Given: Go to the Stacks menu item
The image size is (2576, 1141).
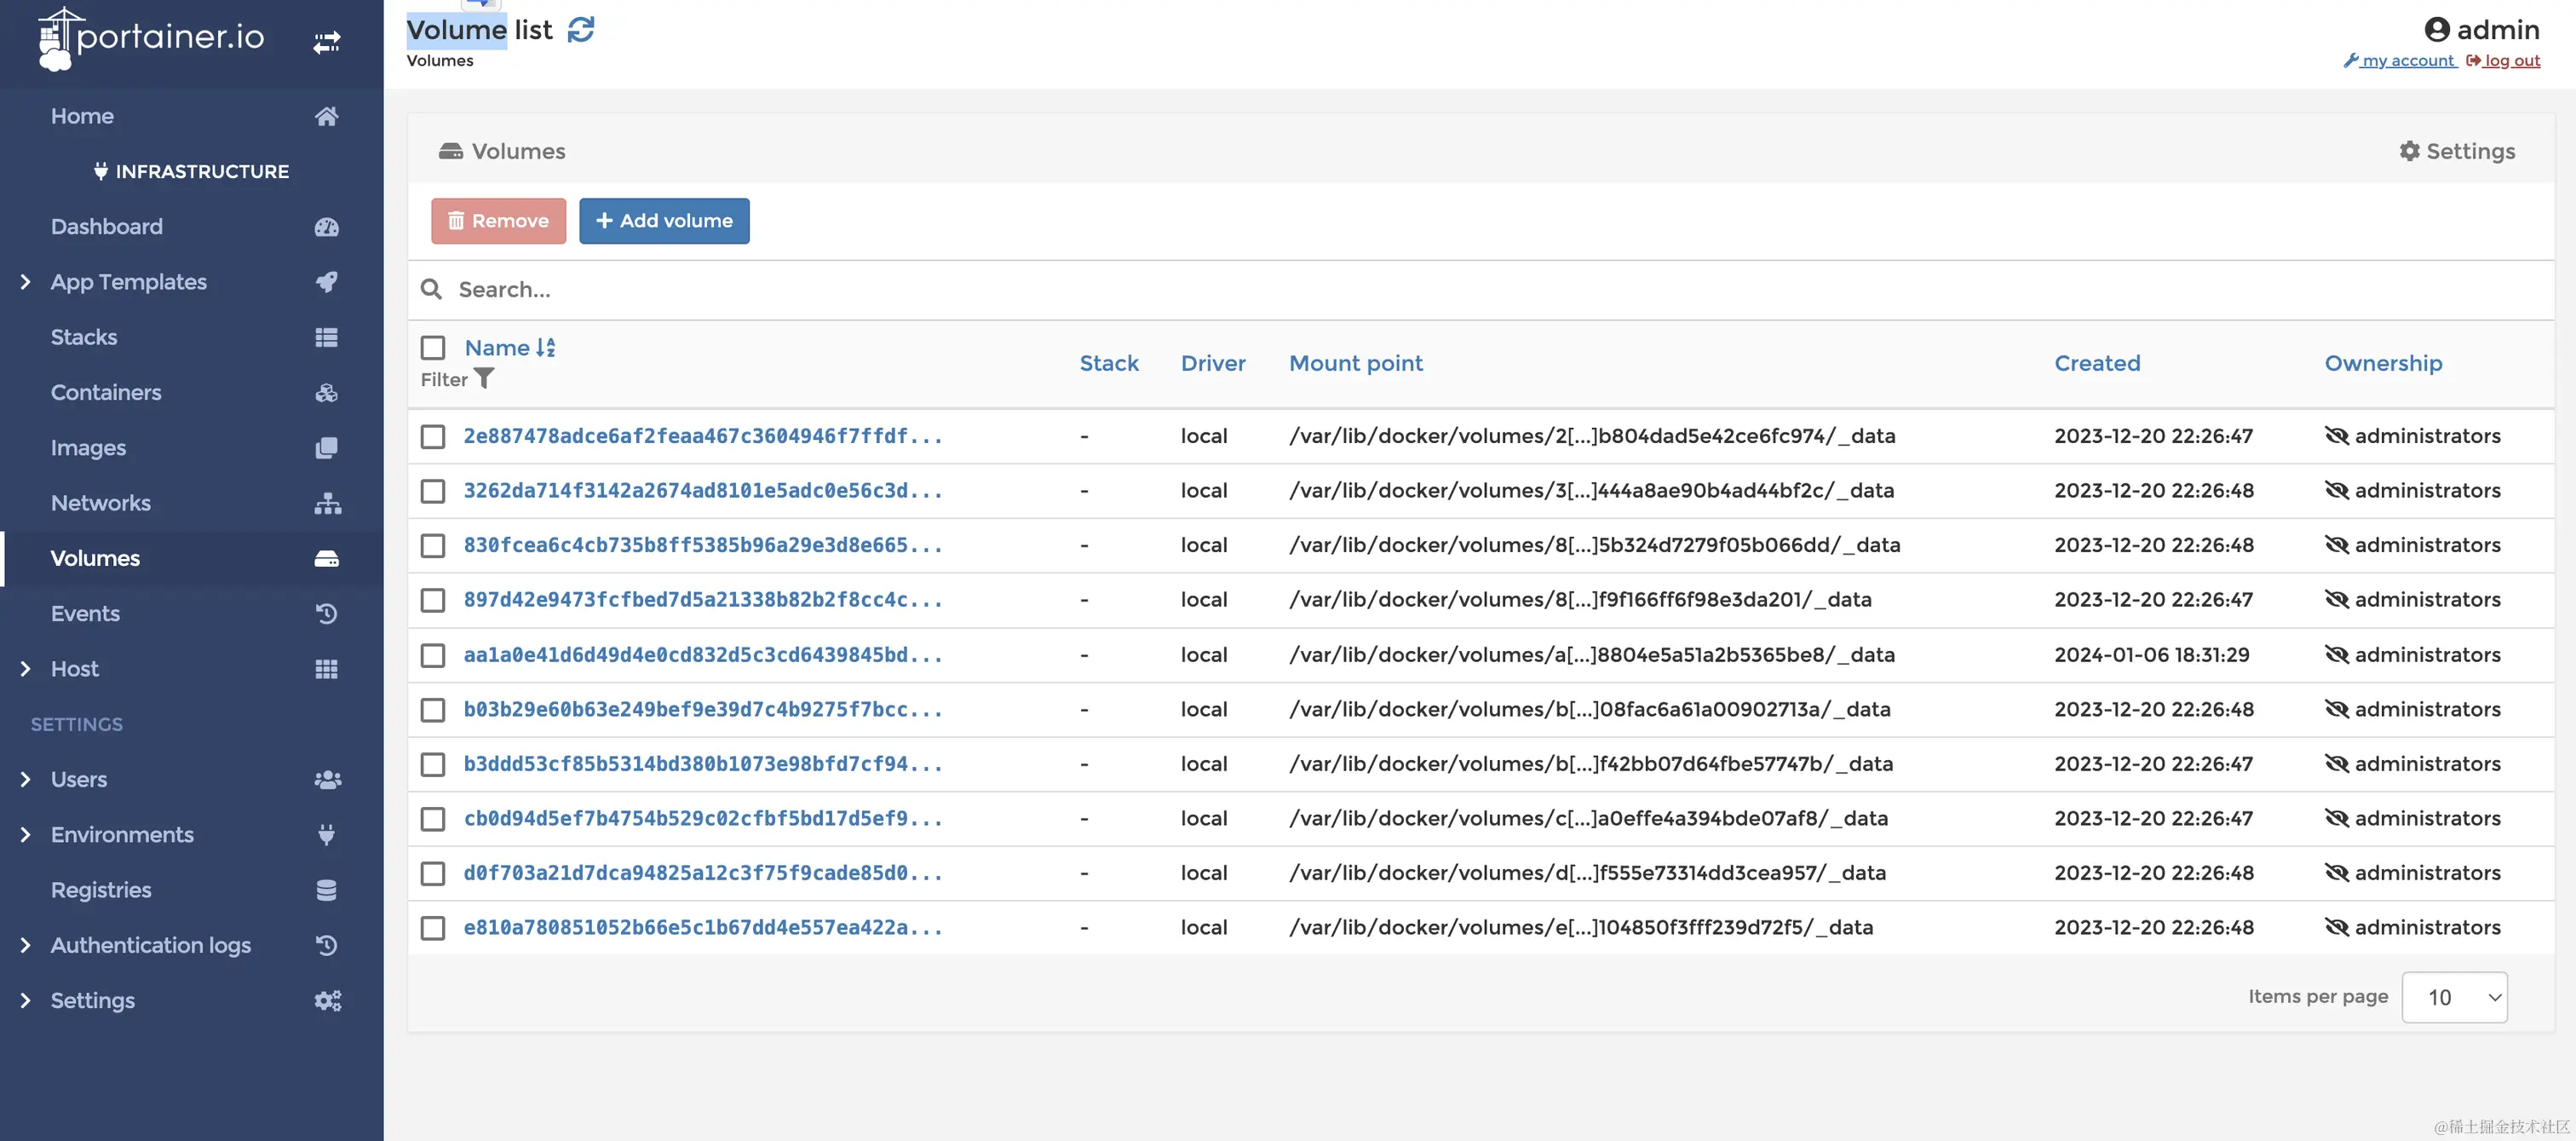Looking at the screenshot, I should tap(84, 337).
